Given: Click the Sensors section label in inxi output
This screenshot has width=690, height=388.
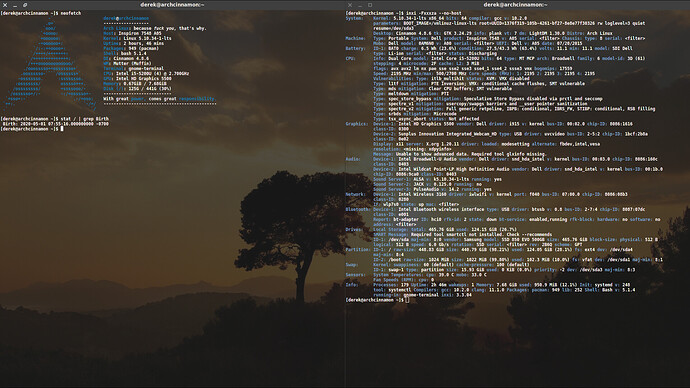Looking at the screenshot, I should click(356, 275).
